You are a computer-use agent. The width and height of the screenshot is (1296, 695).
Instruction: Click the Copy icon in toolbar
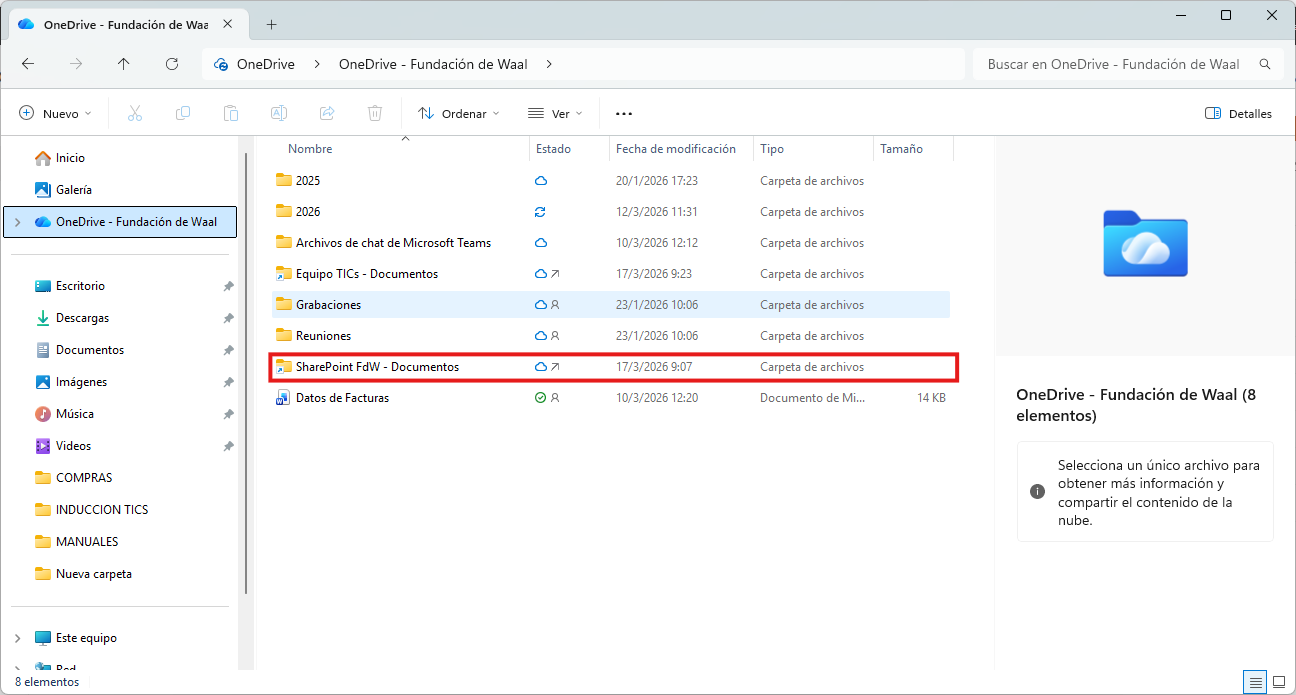tap(183, 113)
